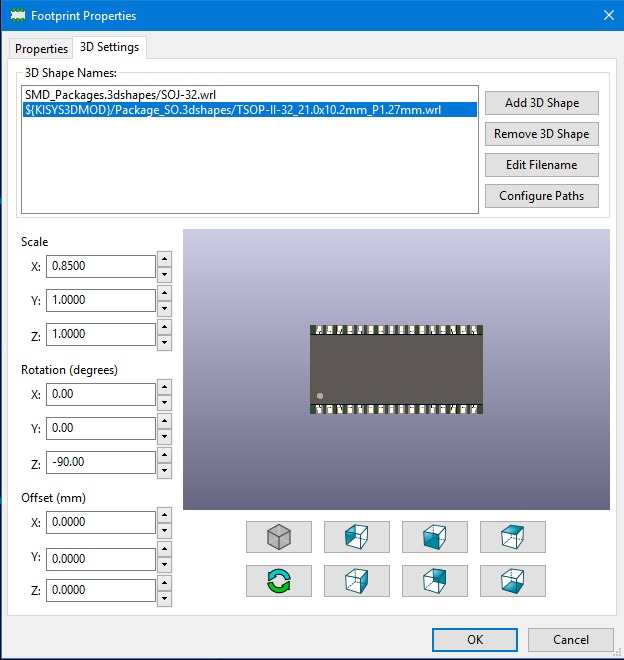Switch preview to top-face cube view

coord(512,537)
